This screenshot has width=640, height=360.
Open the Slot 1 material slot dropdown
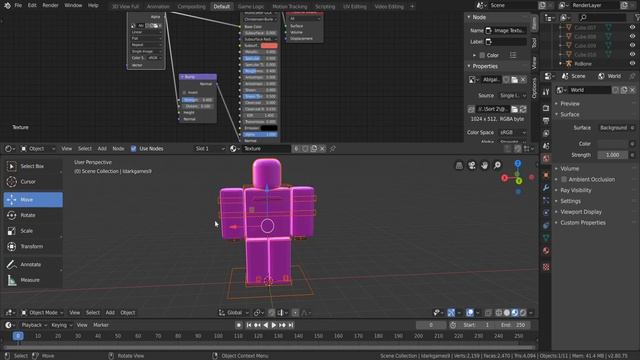(x=209, y=149)
